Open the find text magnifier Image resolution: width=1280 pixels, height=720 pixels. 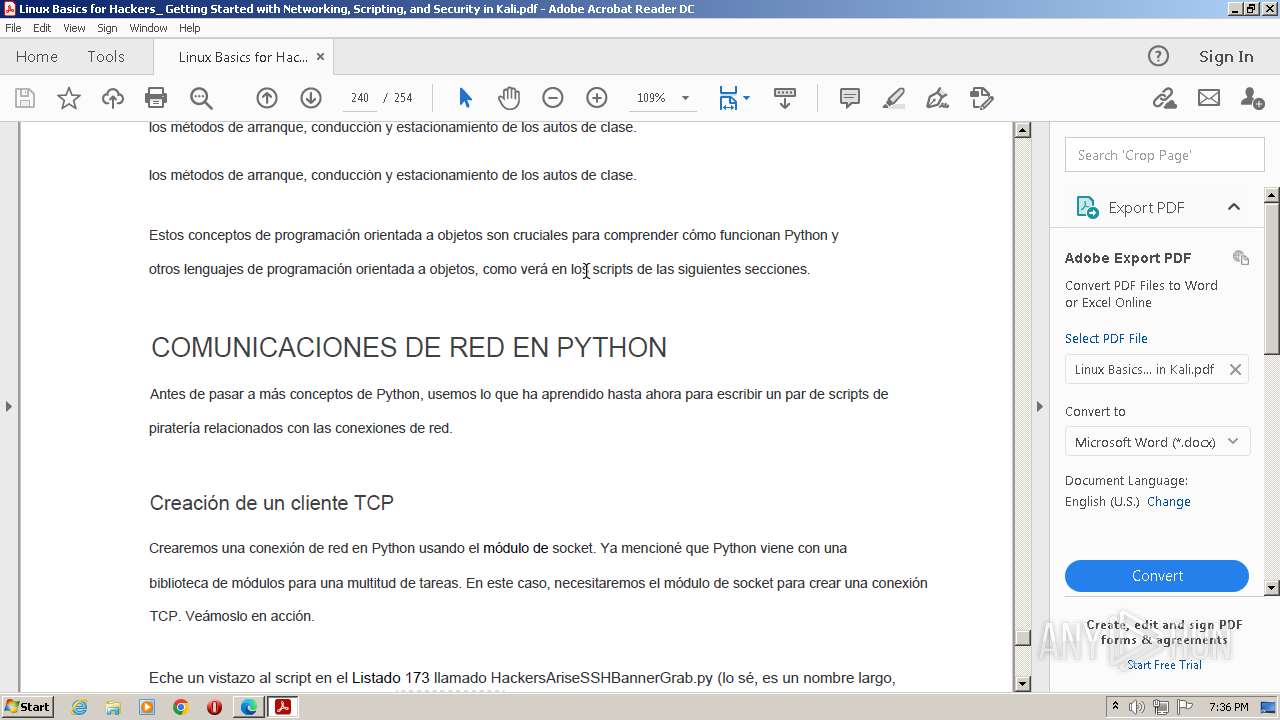pos(201,98)
